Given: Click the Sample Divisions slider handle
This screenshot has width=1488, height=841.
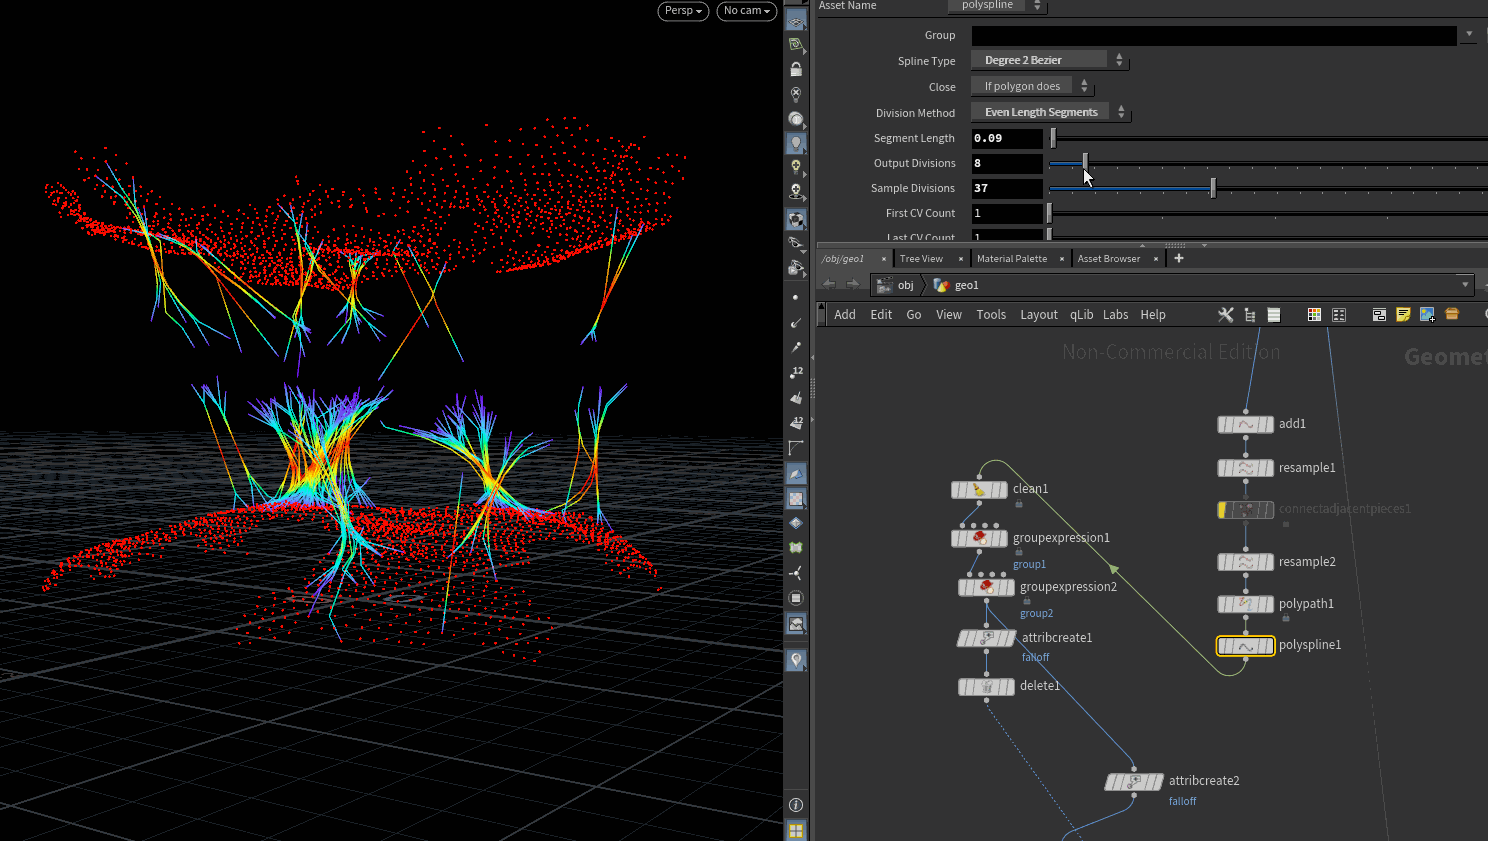Looking at the screenshot, I should tap(1213, 188).
